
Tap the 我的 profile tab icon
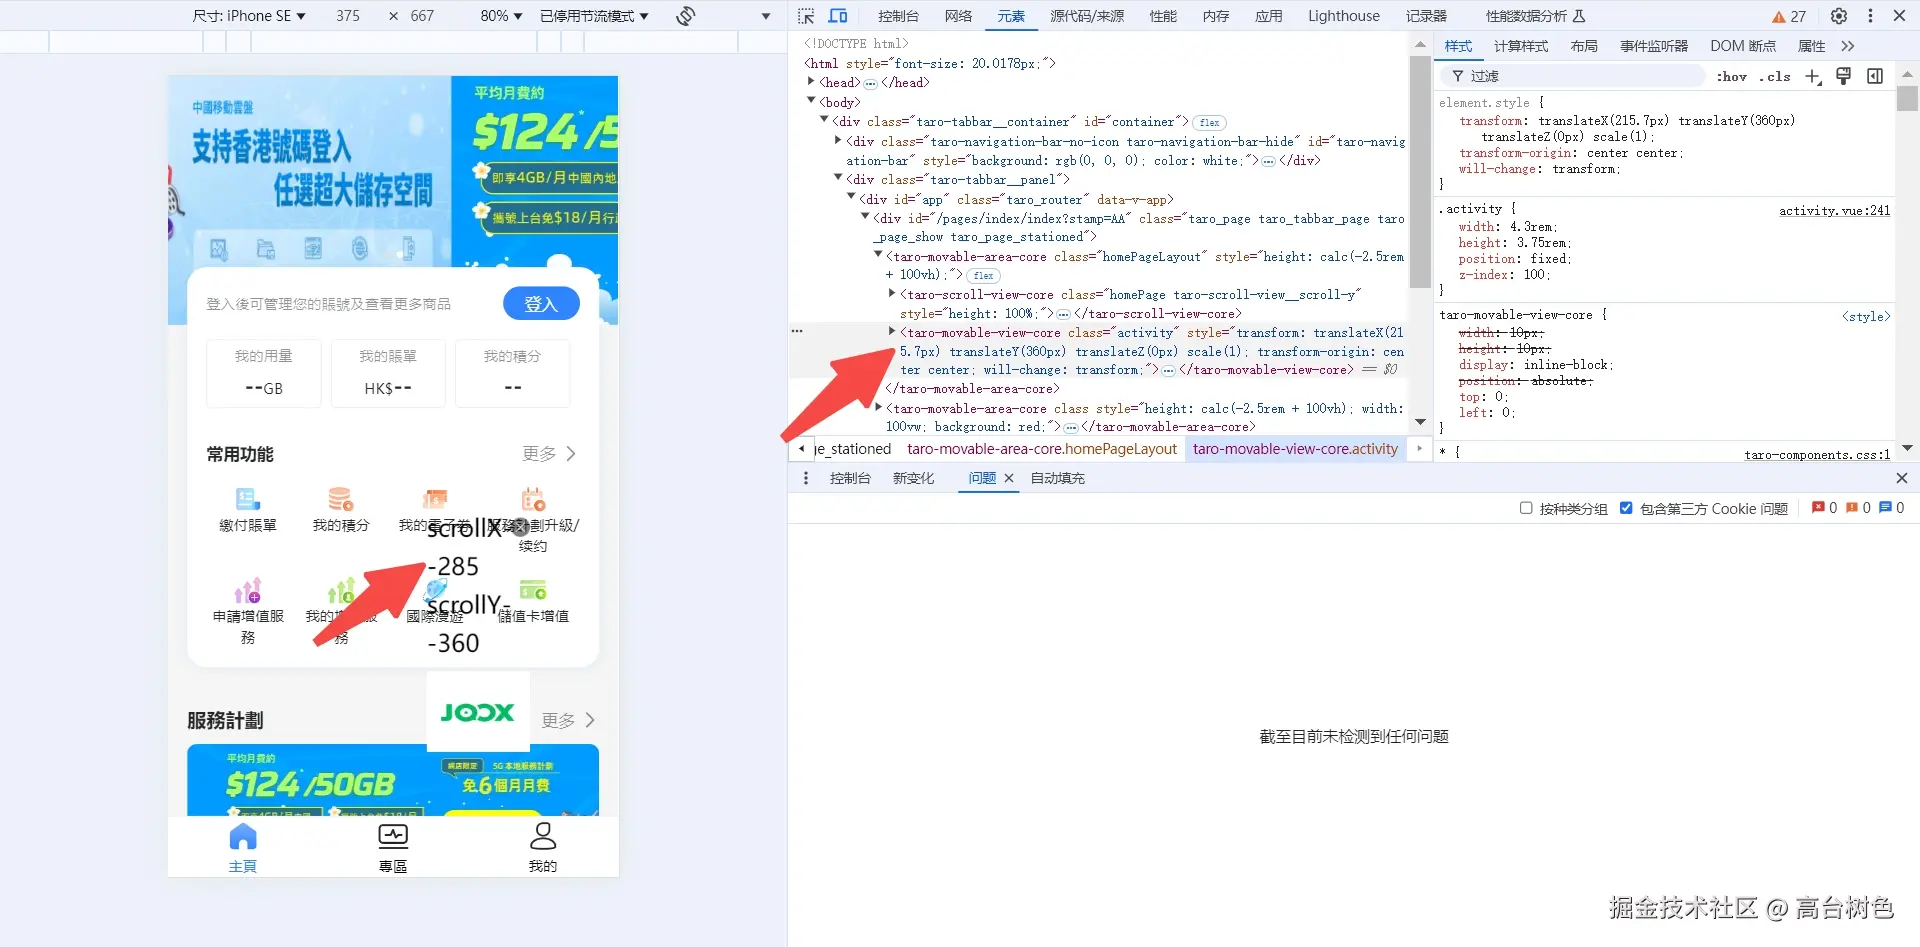pos(543,836)
